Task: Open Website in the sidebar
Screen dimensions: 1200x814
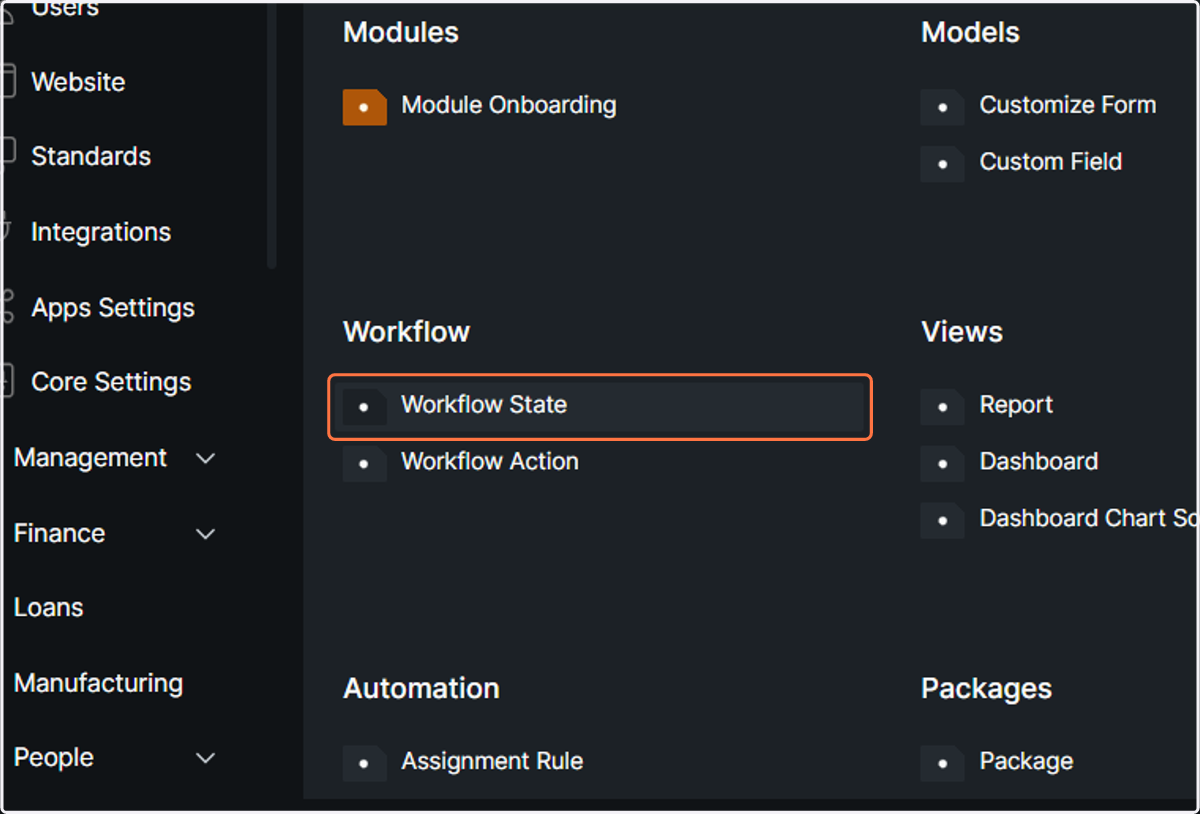Action: coord(78,82)
